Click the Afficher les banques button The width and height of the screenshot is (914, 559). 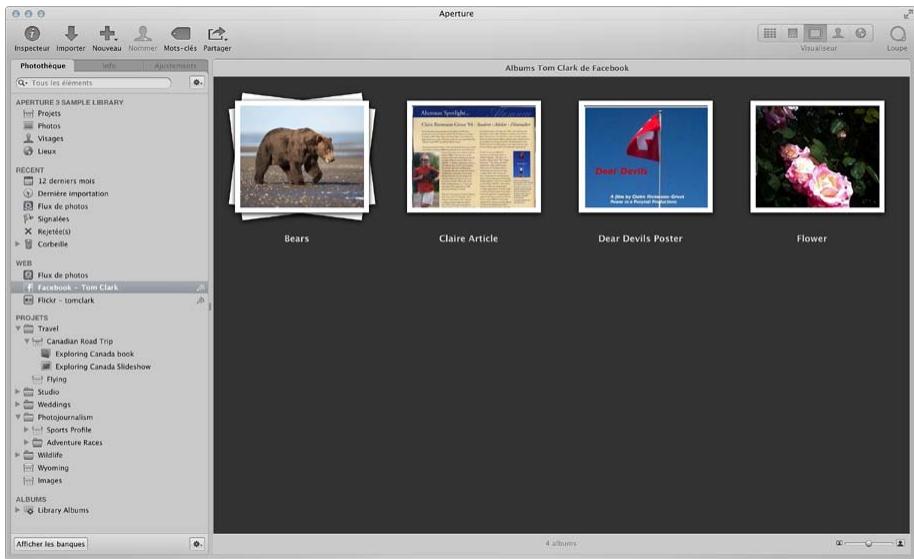click(x=51, y=544)
